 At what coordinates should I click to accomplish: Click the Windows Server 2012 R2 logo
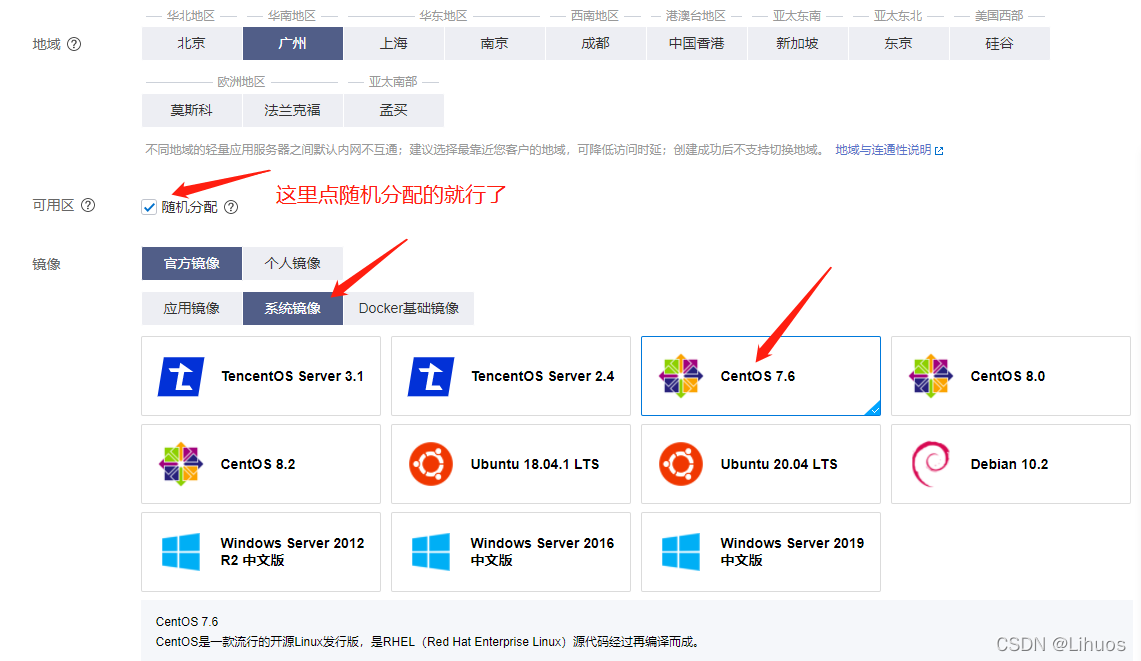180,552
